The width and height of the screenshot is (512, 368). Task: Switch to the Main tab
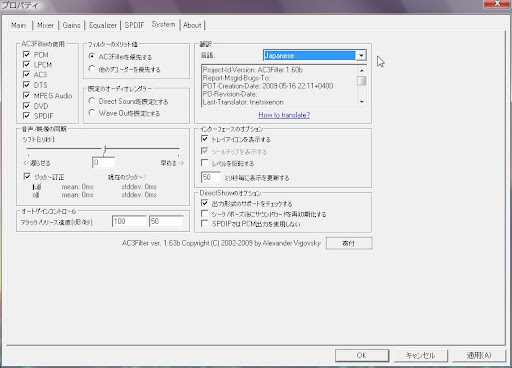pyautogui.click(x=18, y=25)
